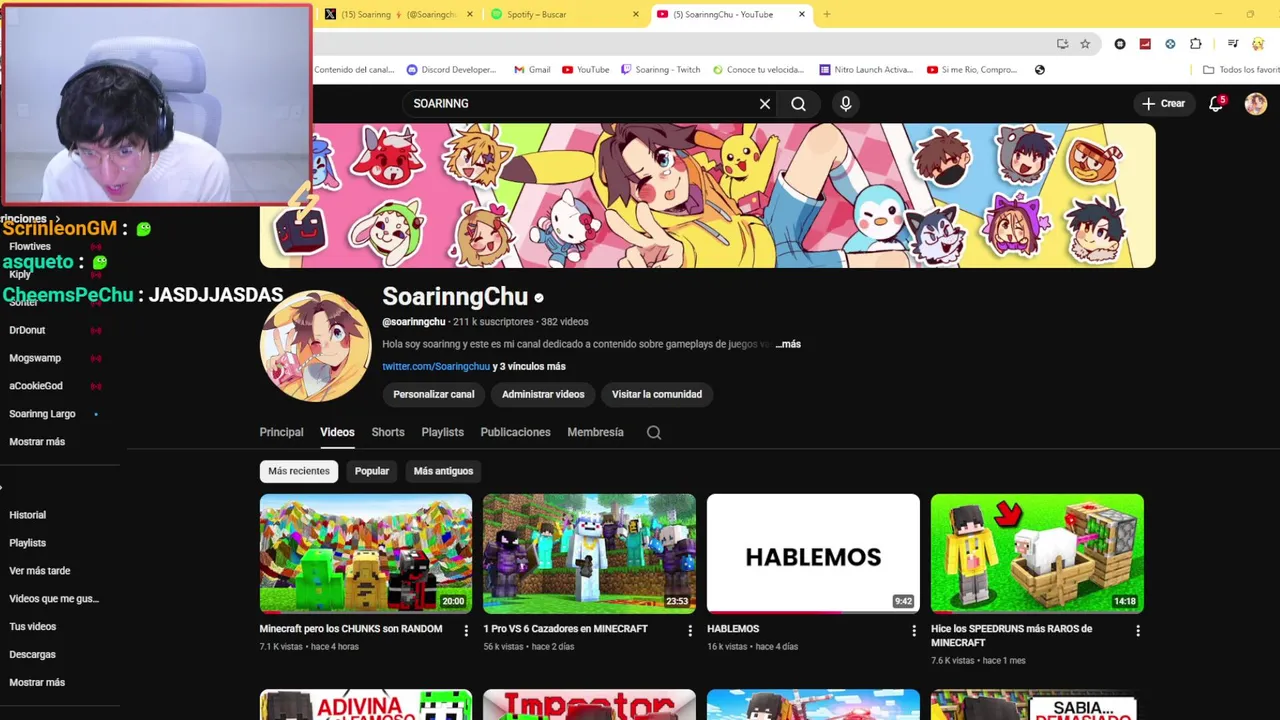
Task: Open the account avatar menu
Action: 1256,103
